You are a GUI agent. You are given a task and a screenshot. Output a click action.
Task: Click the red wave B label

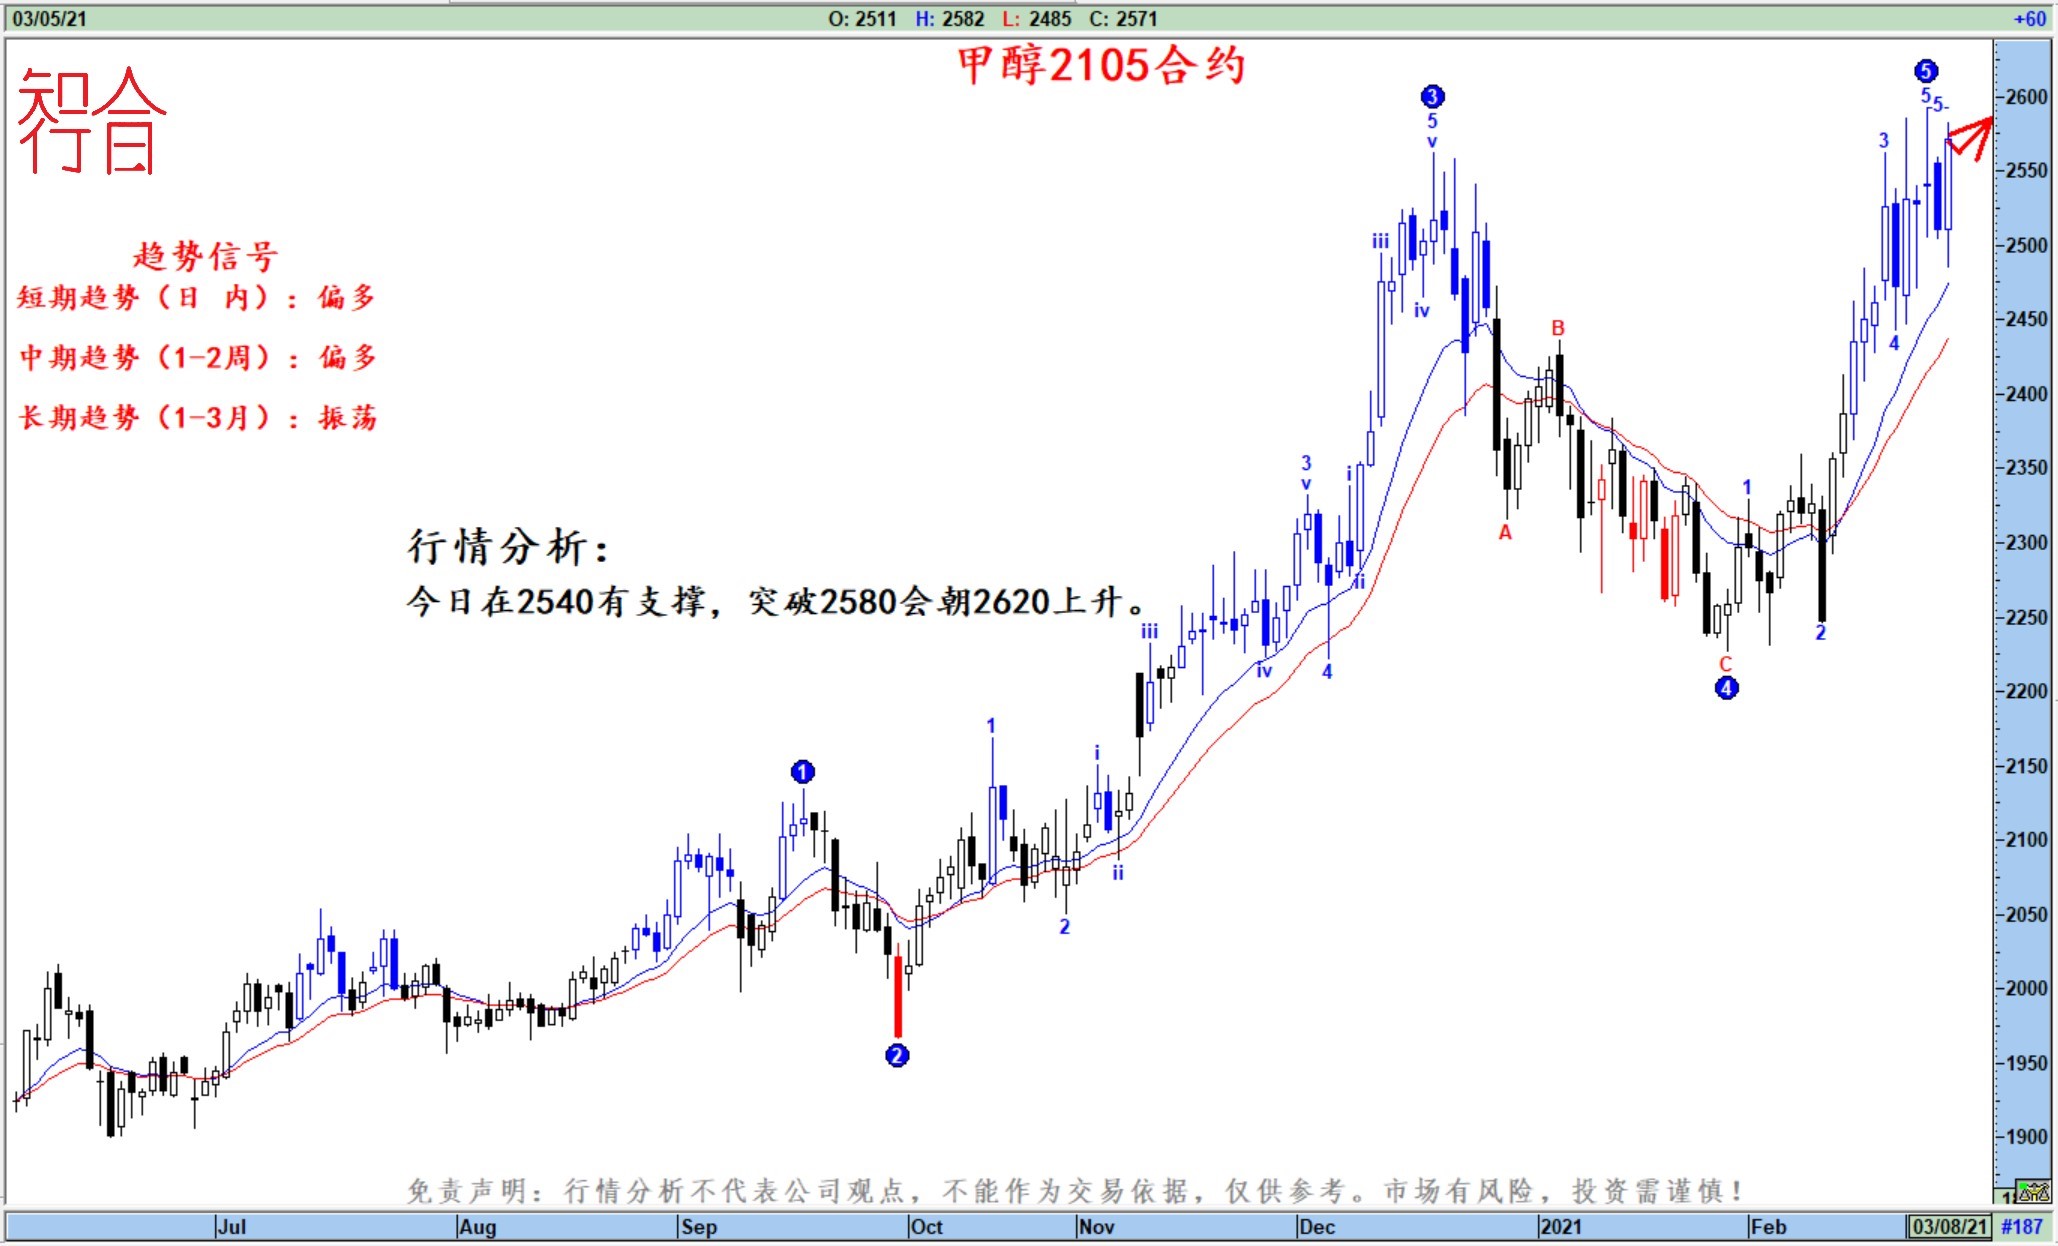[1557, 328]
